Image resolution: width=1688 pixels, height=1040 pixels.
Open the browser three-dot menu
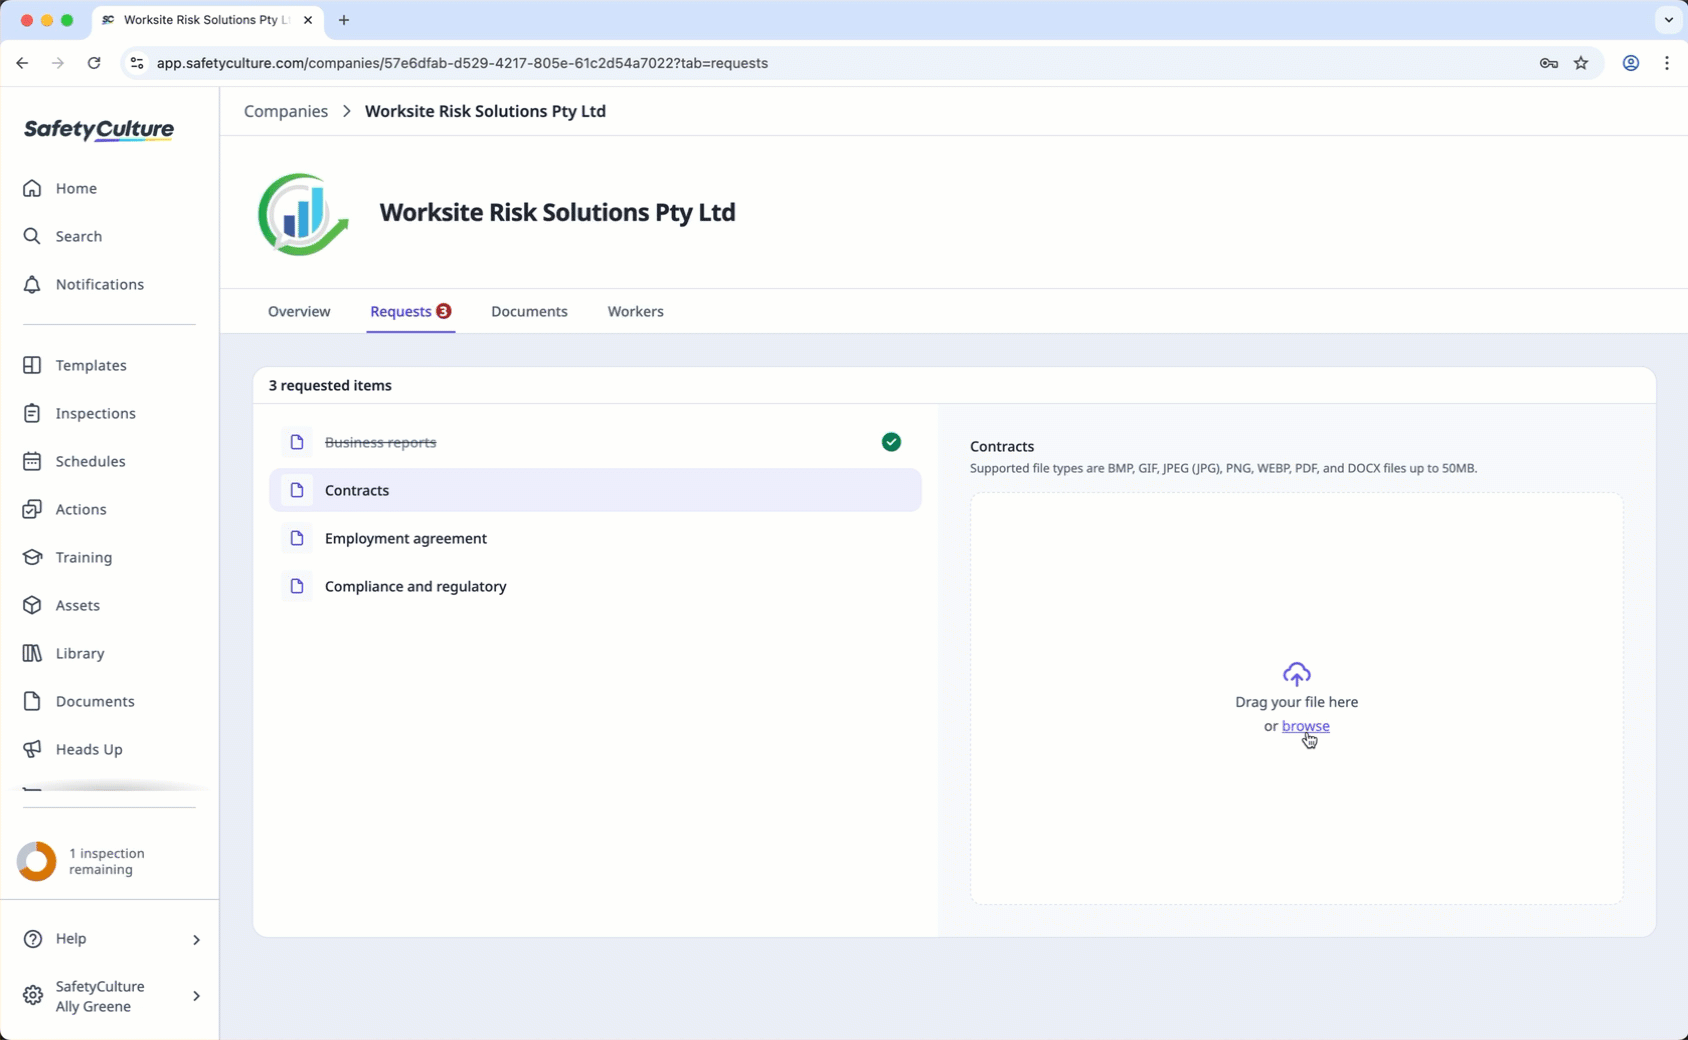(x=1667, y=63)
